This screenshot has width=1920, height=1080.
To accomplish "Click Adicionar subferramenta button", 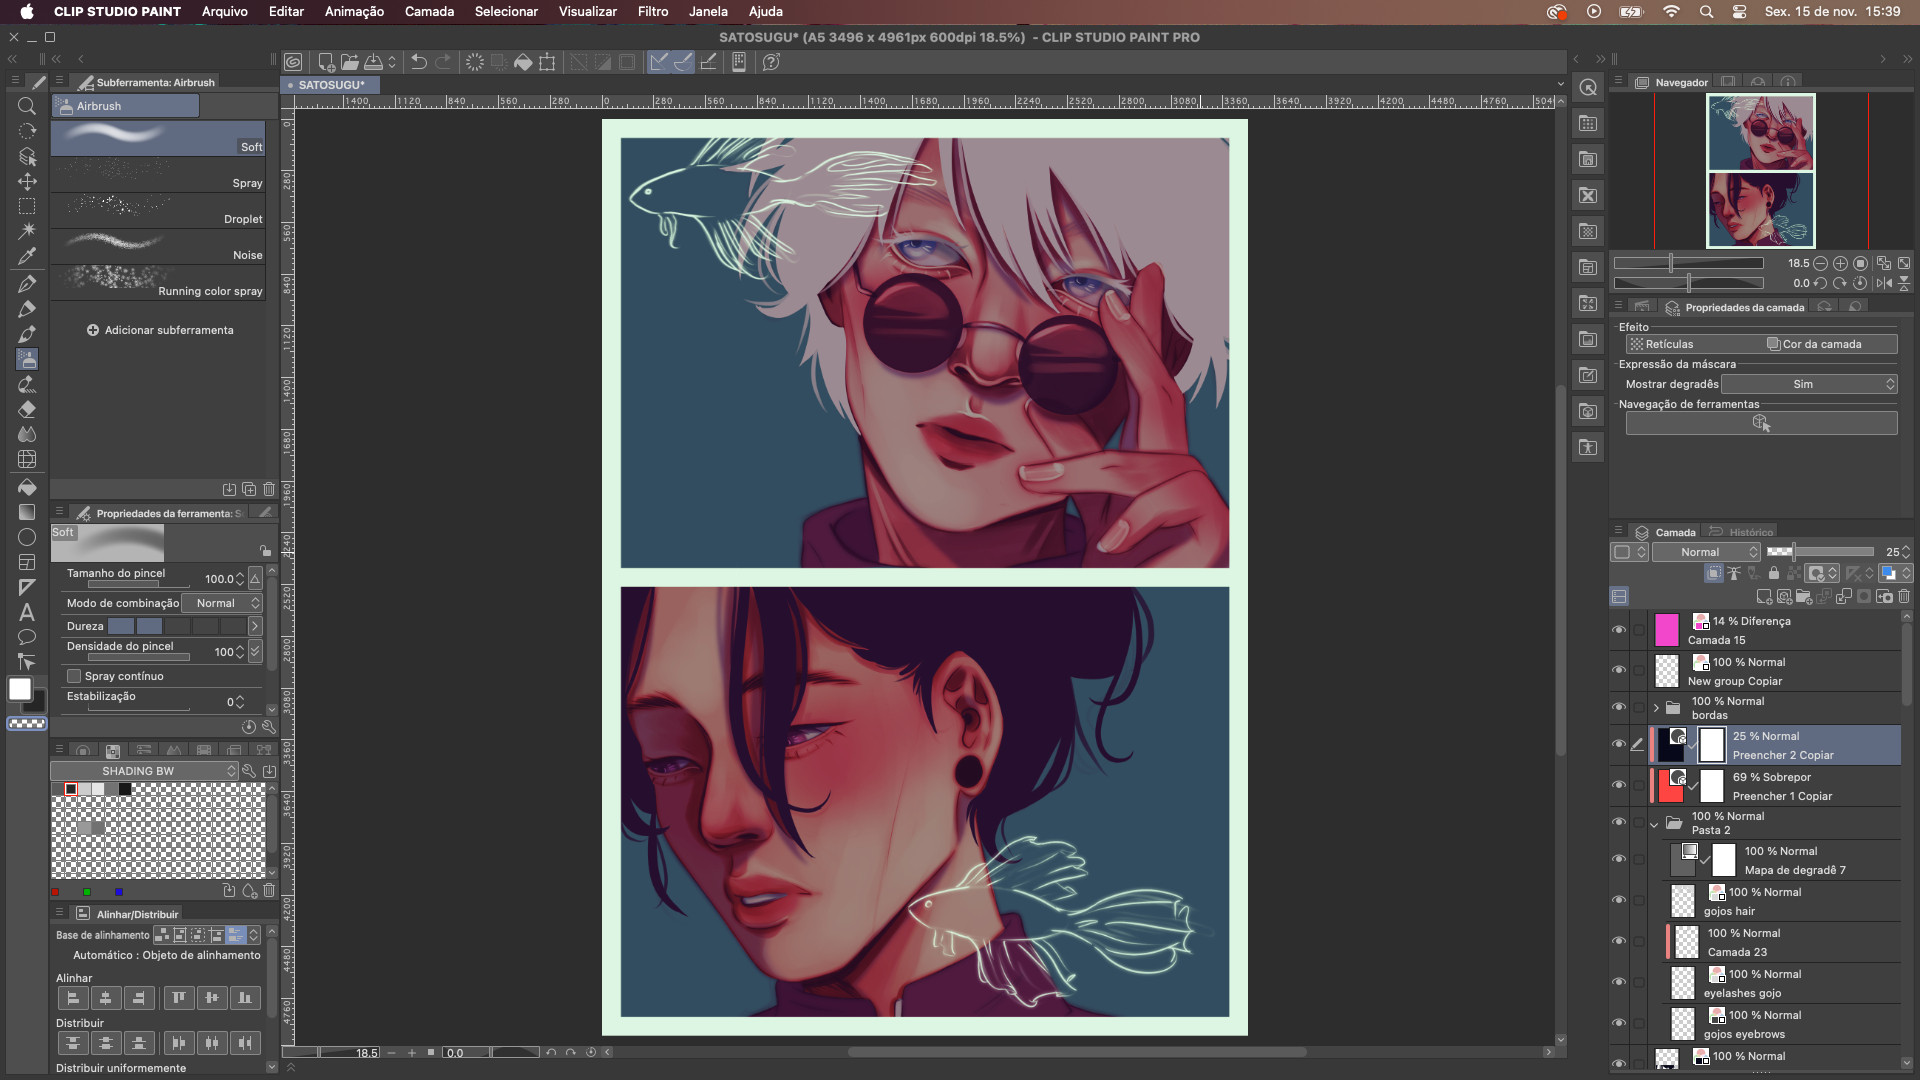I will 160,330.
